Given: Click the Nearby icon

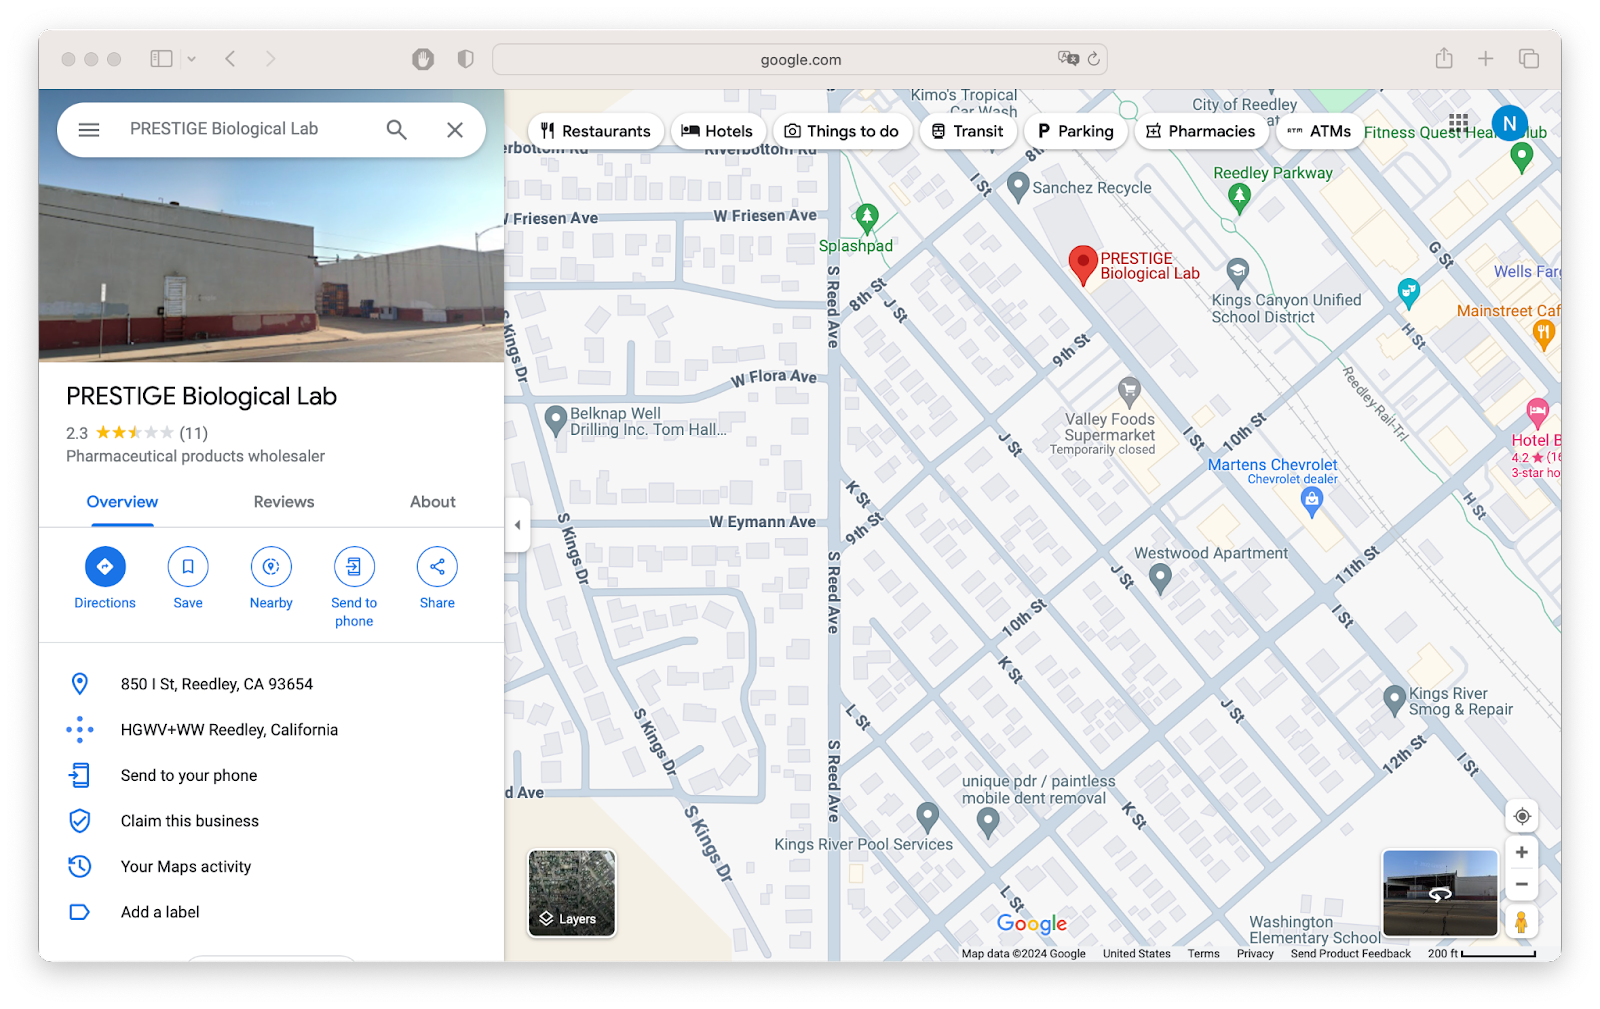Looking at the screenshot, I should tap(271, 567).
